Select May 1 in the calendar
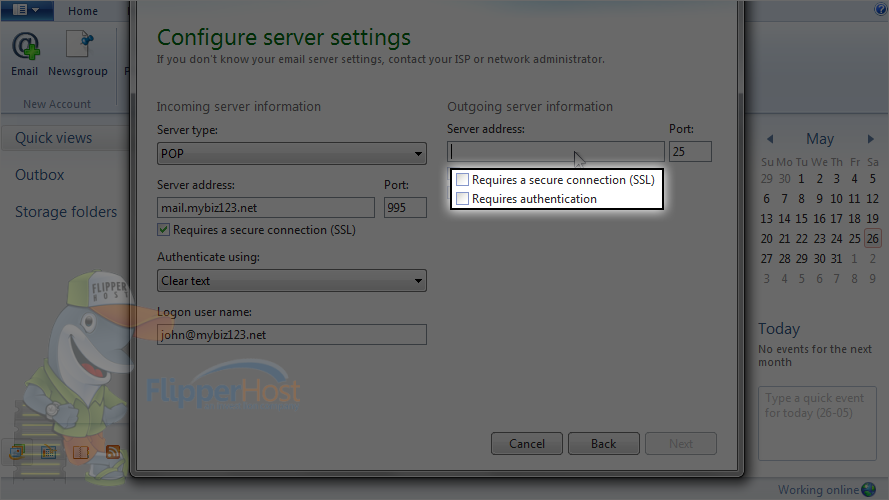Image resolution: width=889 pixels, height=500 pixels. click(801, 179)
